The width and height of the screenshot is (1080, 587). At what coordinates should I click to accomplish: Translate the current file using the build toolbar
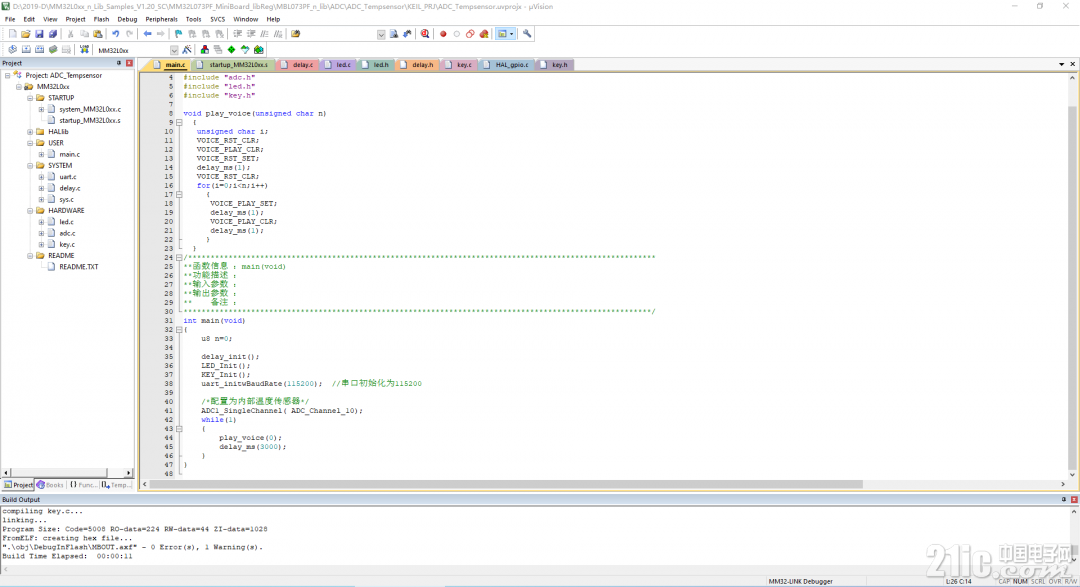coord(12,50)
